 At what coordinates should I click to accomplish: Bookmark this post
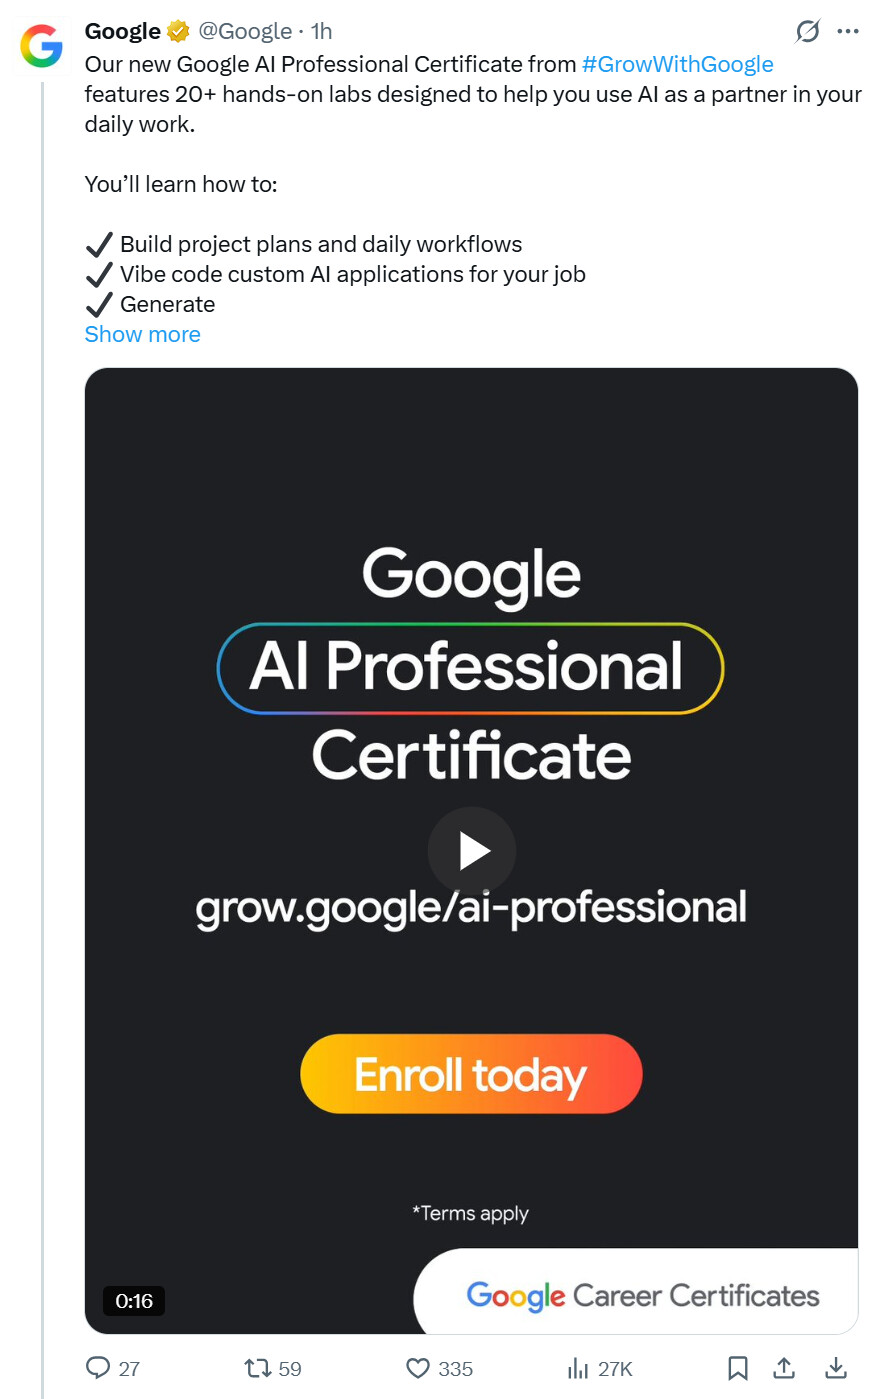pyautogui.click(x=738, y=1368)
